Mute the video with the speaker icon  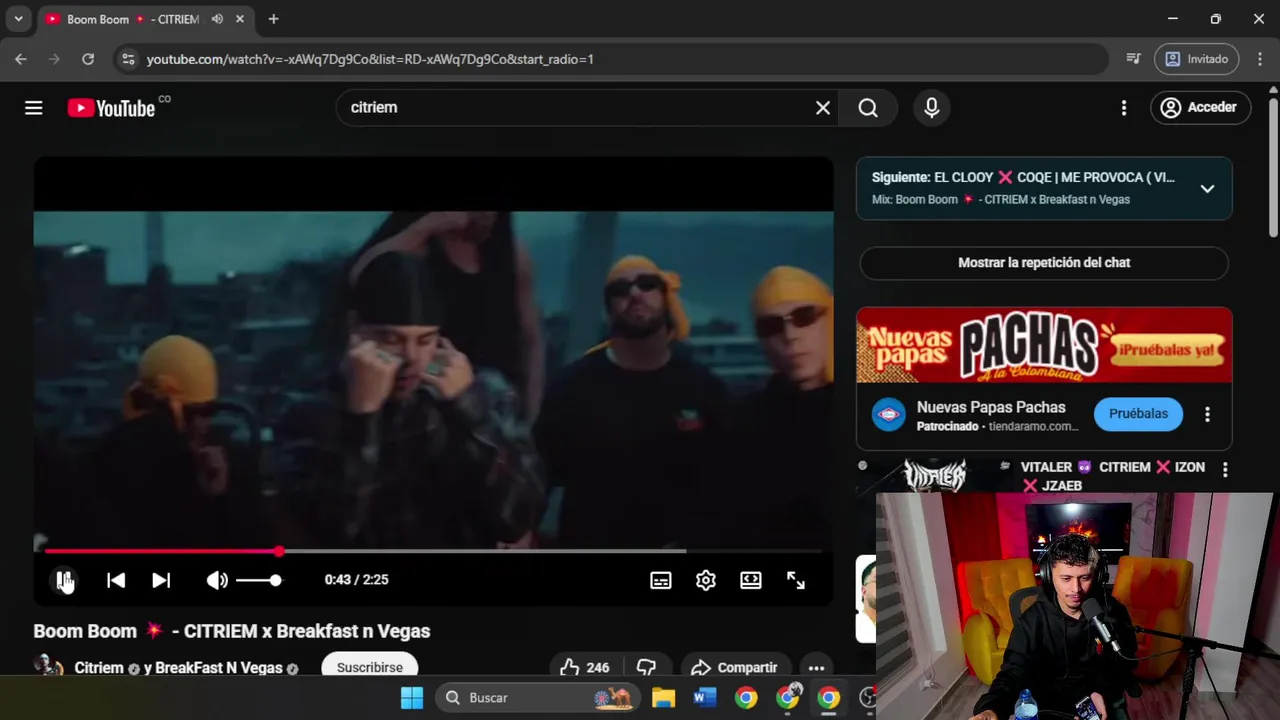217,580
